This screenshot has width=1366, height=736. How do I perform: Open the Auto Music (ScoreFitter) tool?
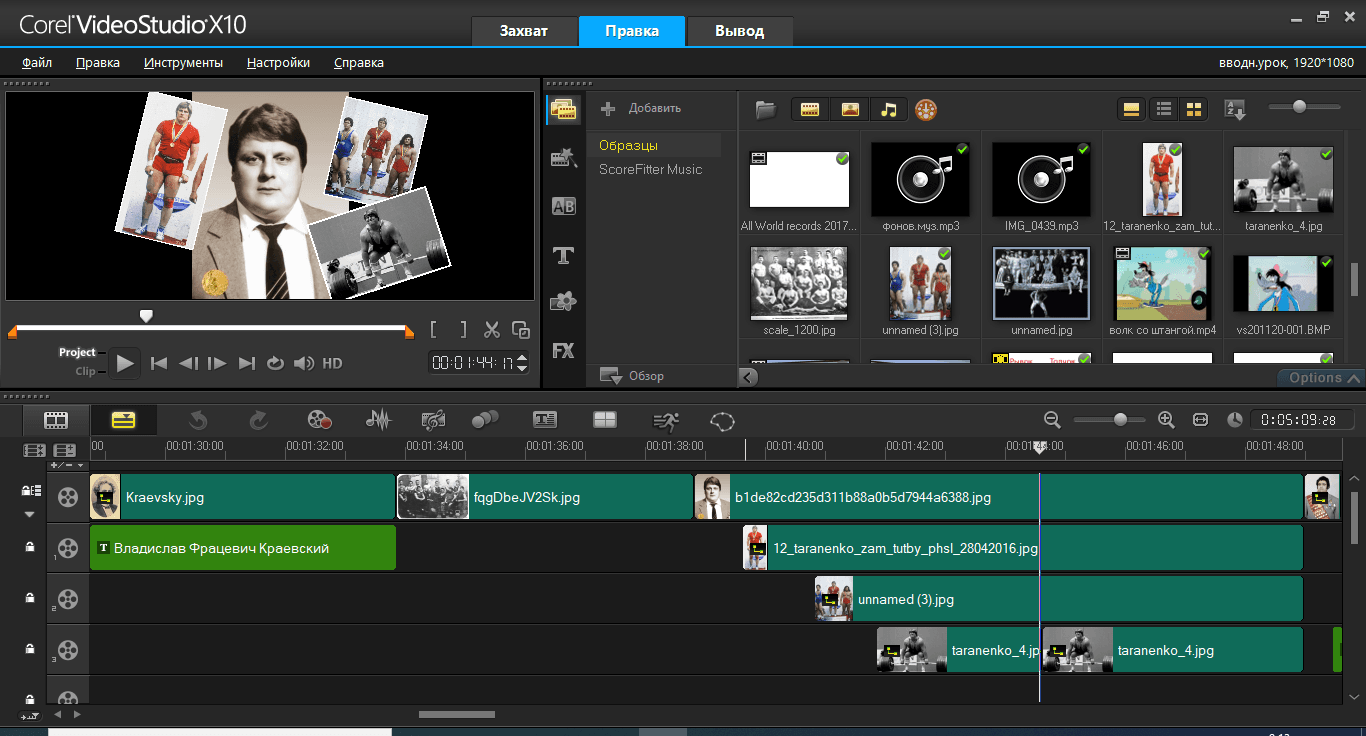(x=433, y=420)
